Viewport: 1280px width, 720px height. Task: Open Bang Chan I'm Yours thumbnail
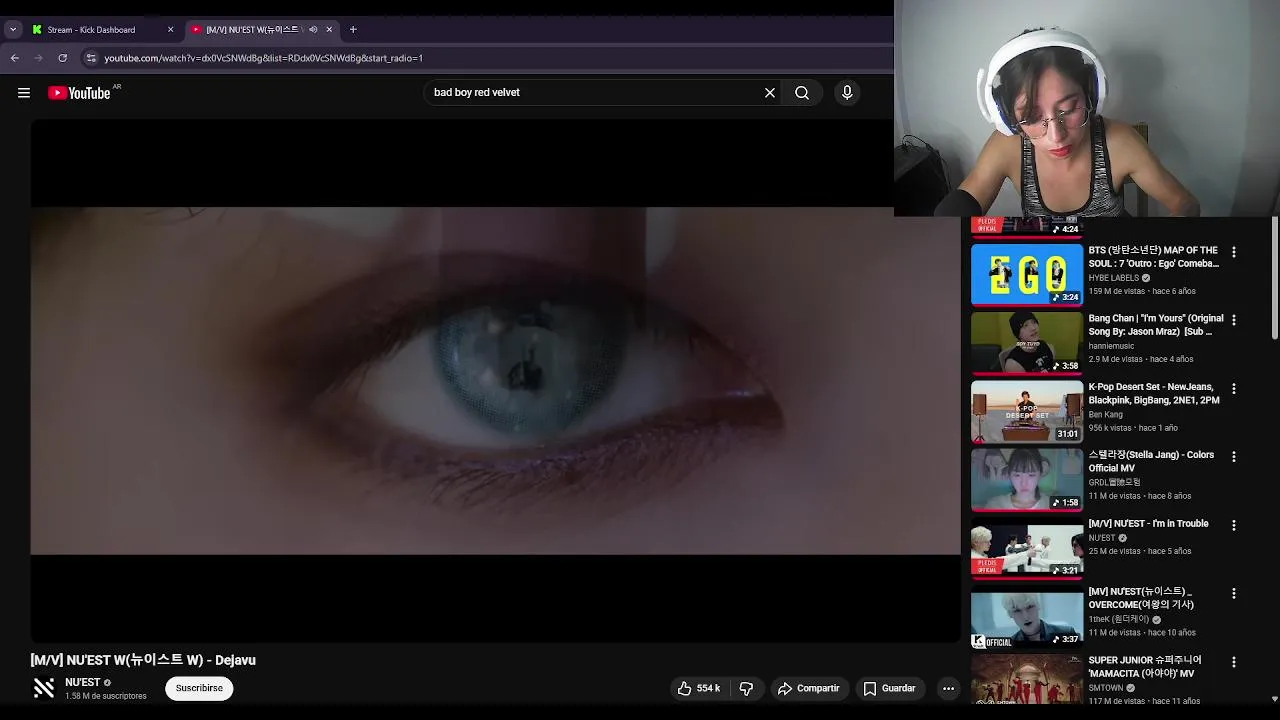click(x=1027, y=342)
